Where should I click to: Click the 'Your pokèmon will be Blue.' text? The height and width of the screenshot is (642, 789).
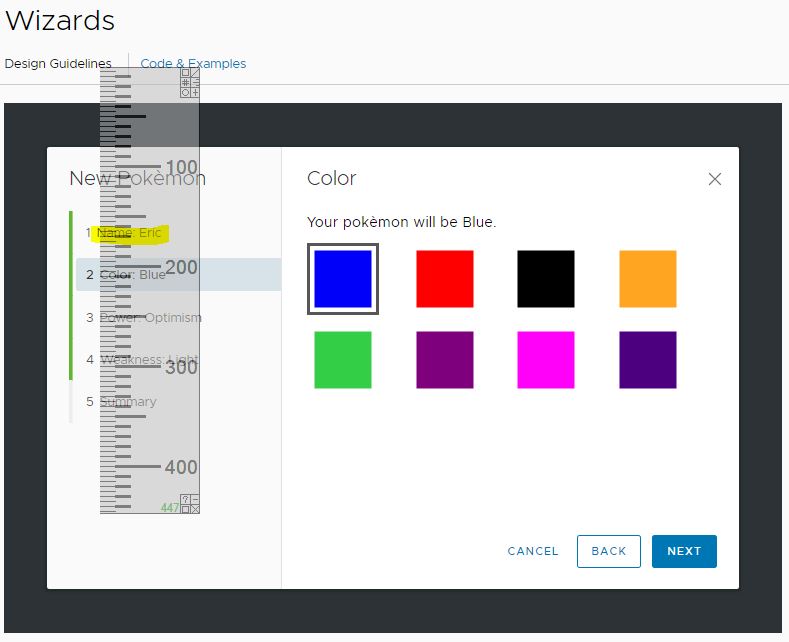click(402, 222)
